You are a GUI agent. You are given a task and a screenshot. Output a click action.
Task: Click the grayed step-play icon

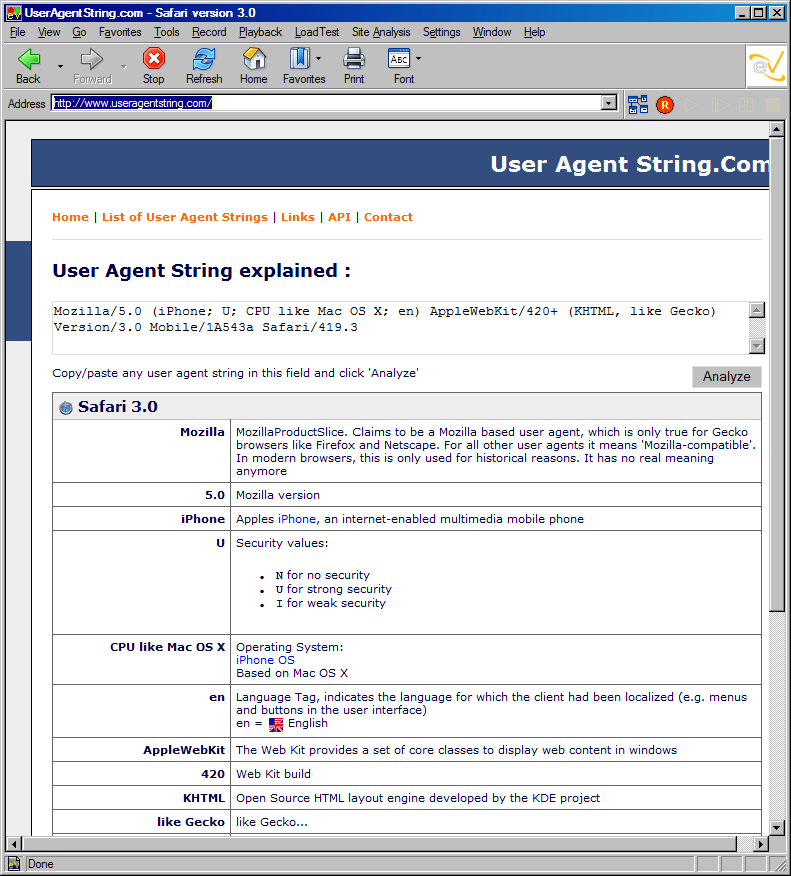[x=720, y=105]
